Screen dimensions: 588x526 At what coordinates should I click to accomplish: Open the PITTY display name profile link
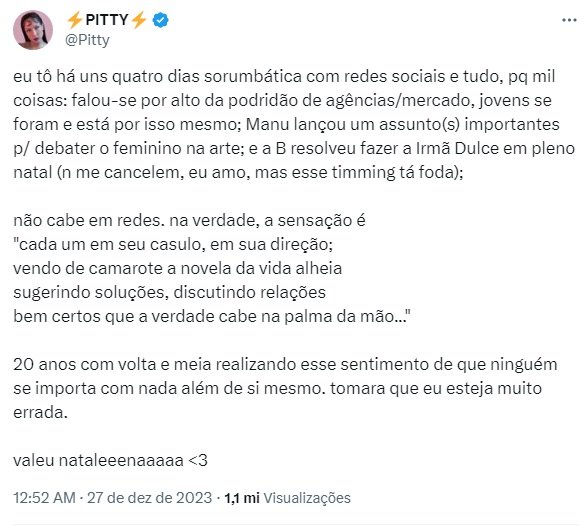107,20
